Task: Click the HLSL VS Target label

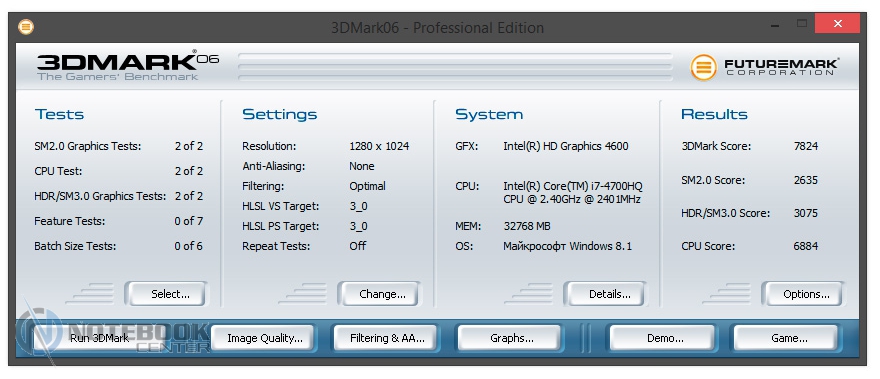Action: click(281, 206)
